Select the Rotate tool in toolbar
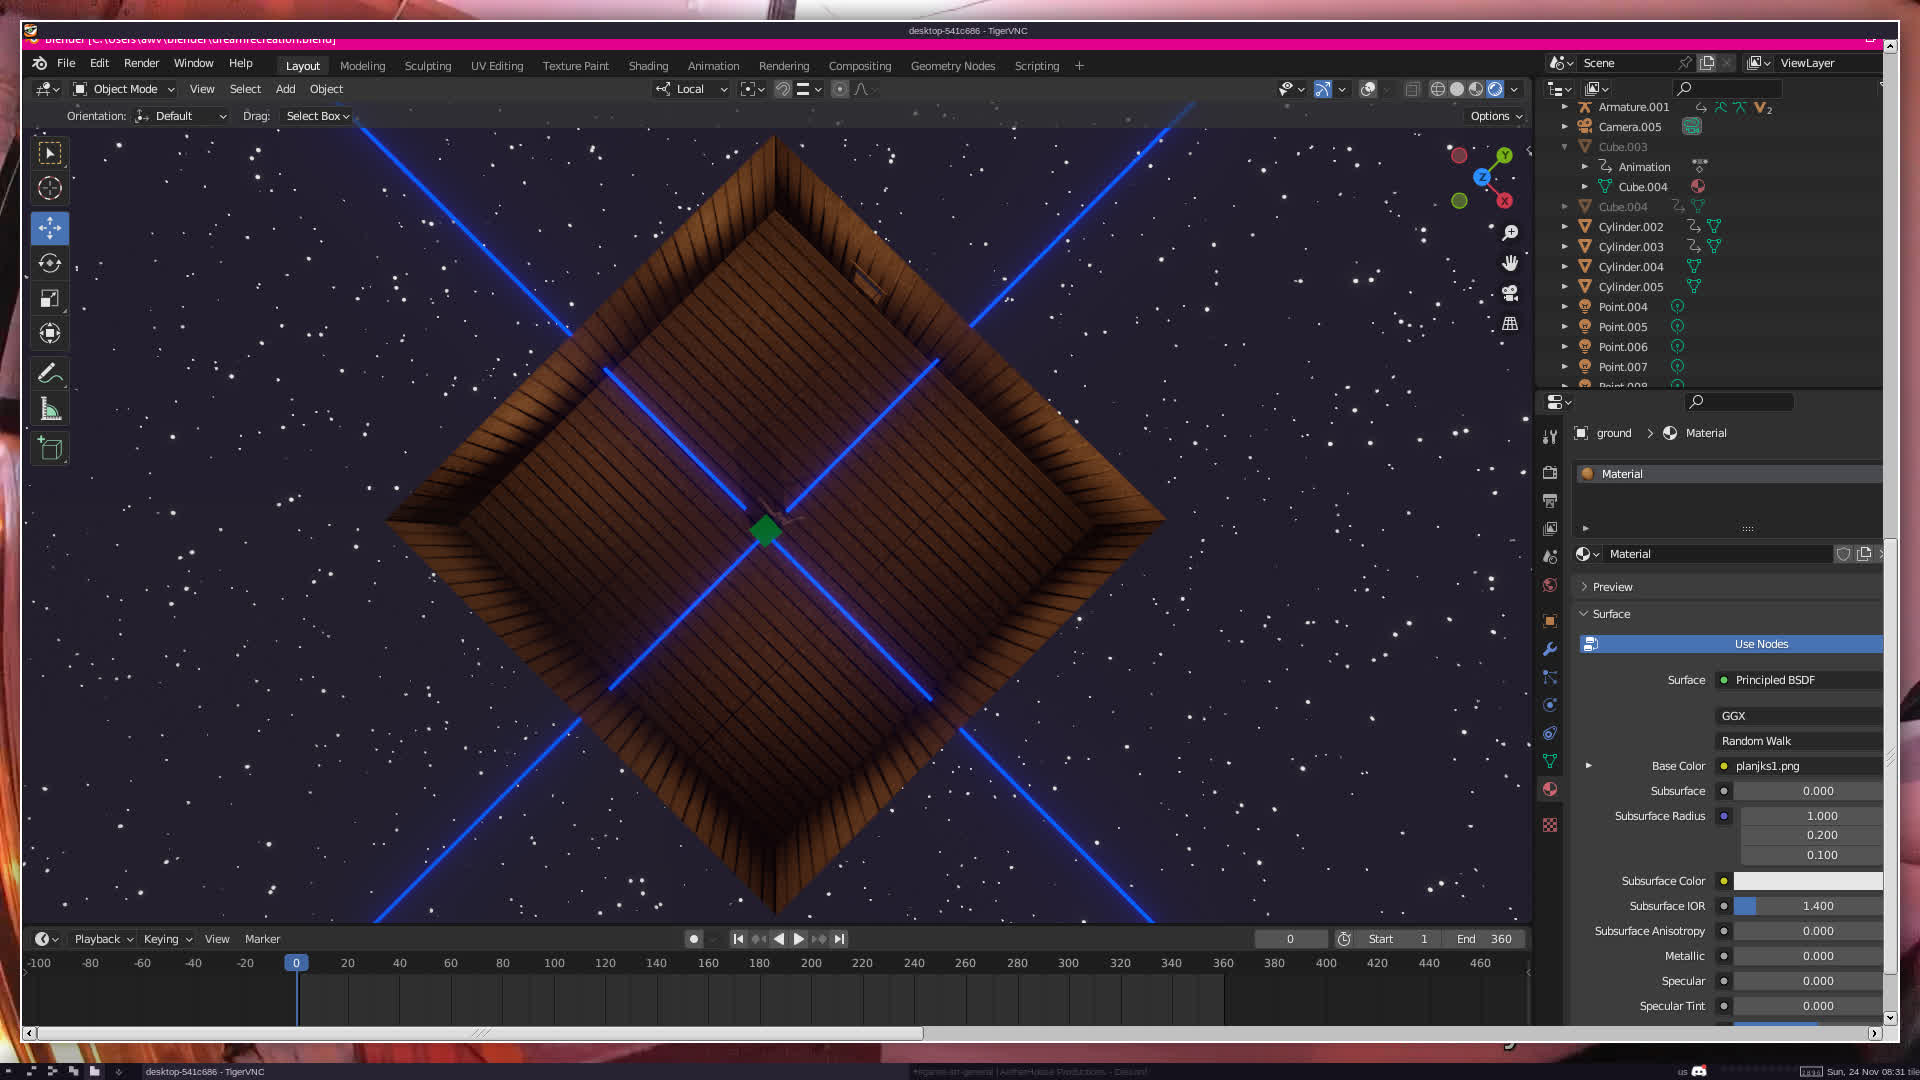This screenshot has width=1920, height=1080. point(50,263)
